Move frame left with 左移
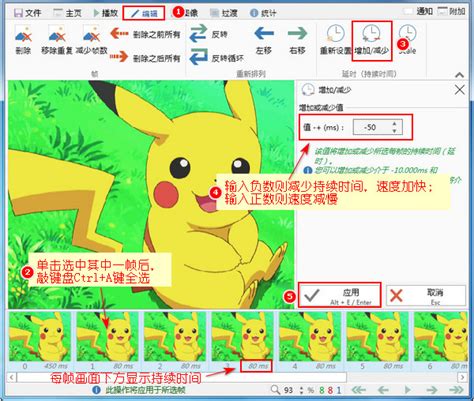Image resolution: width=474 pixels, height=401 pixels. (x=264, y=40)
